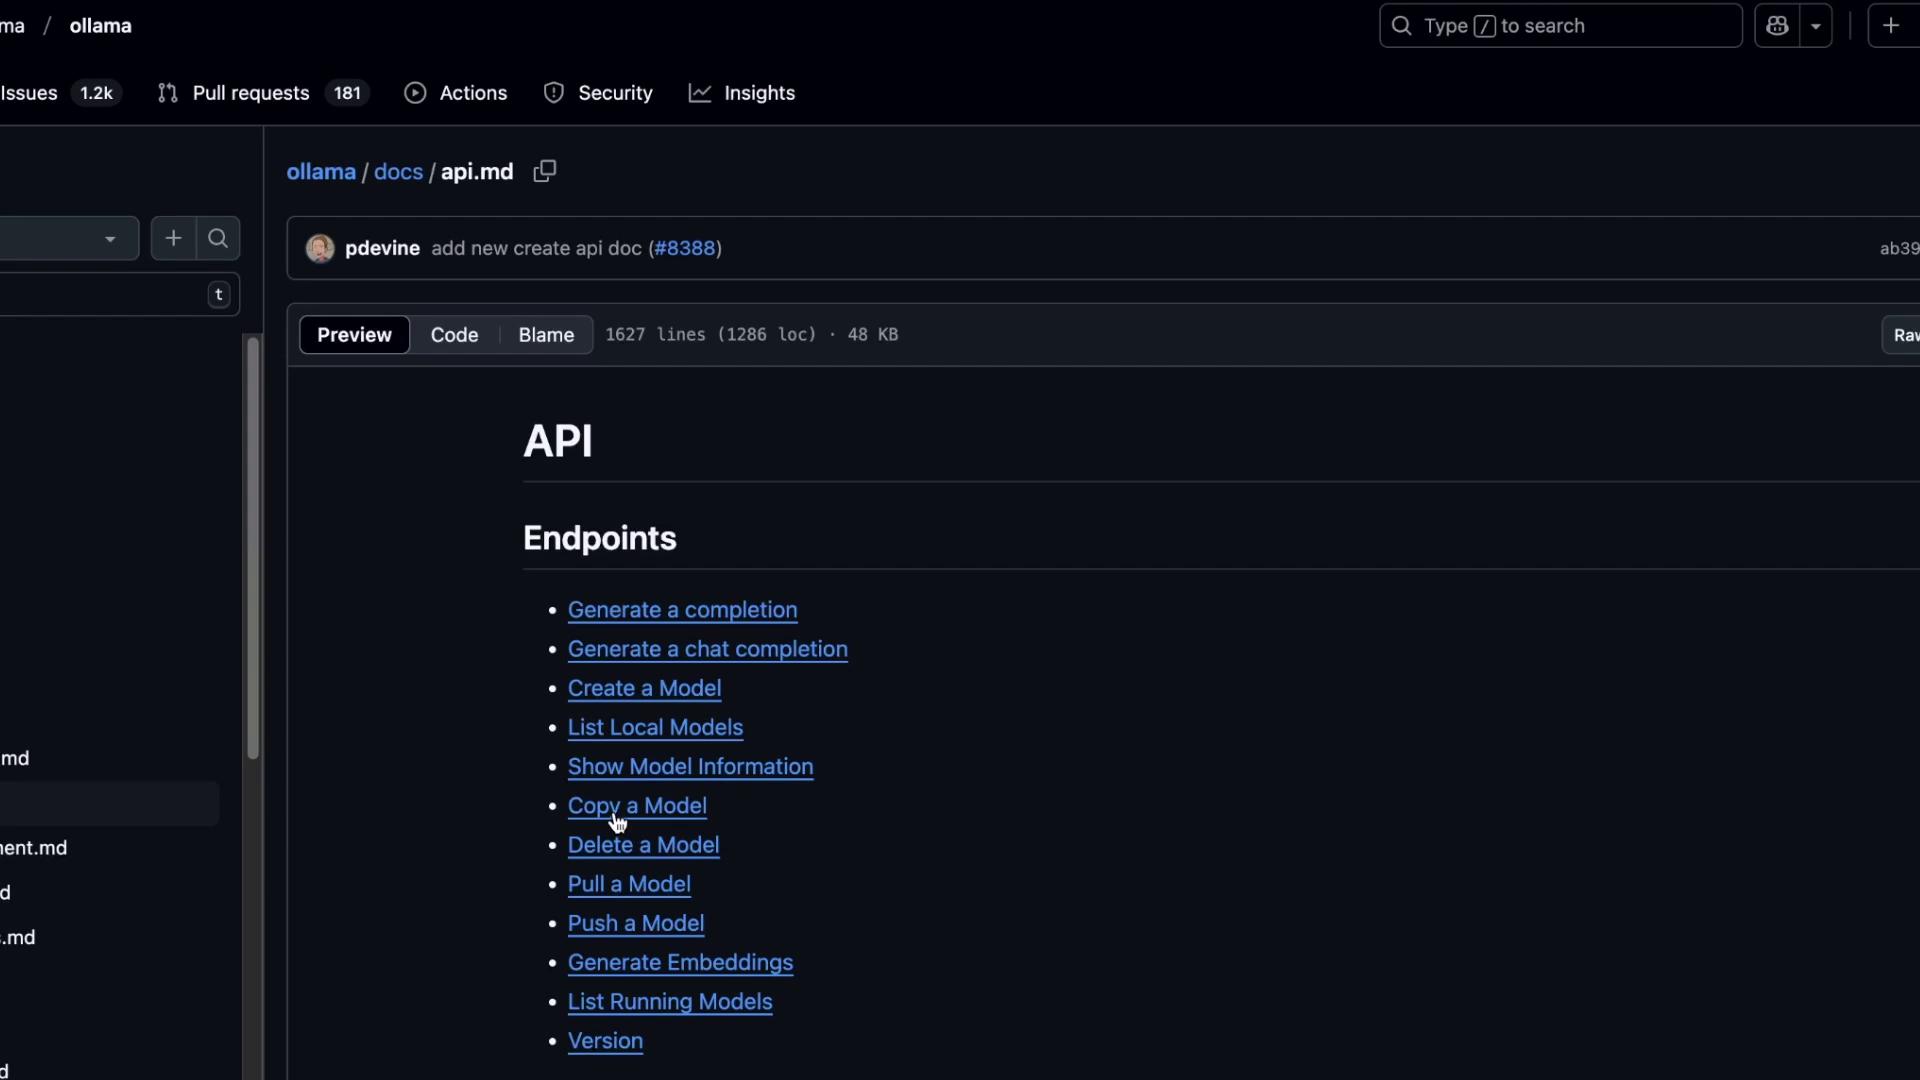
Task: Follow the Generate a chat completion link
Action: tap(707, 649)
